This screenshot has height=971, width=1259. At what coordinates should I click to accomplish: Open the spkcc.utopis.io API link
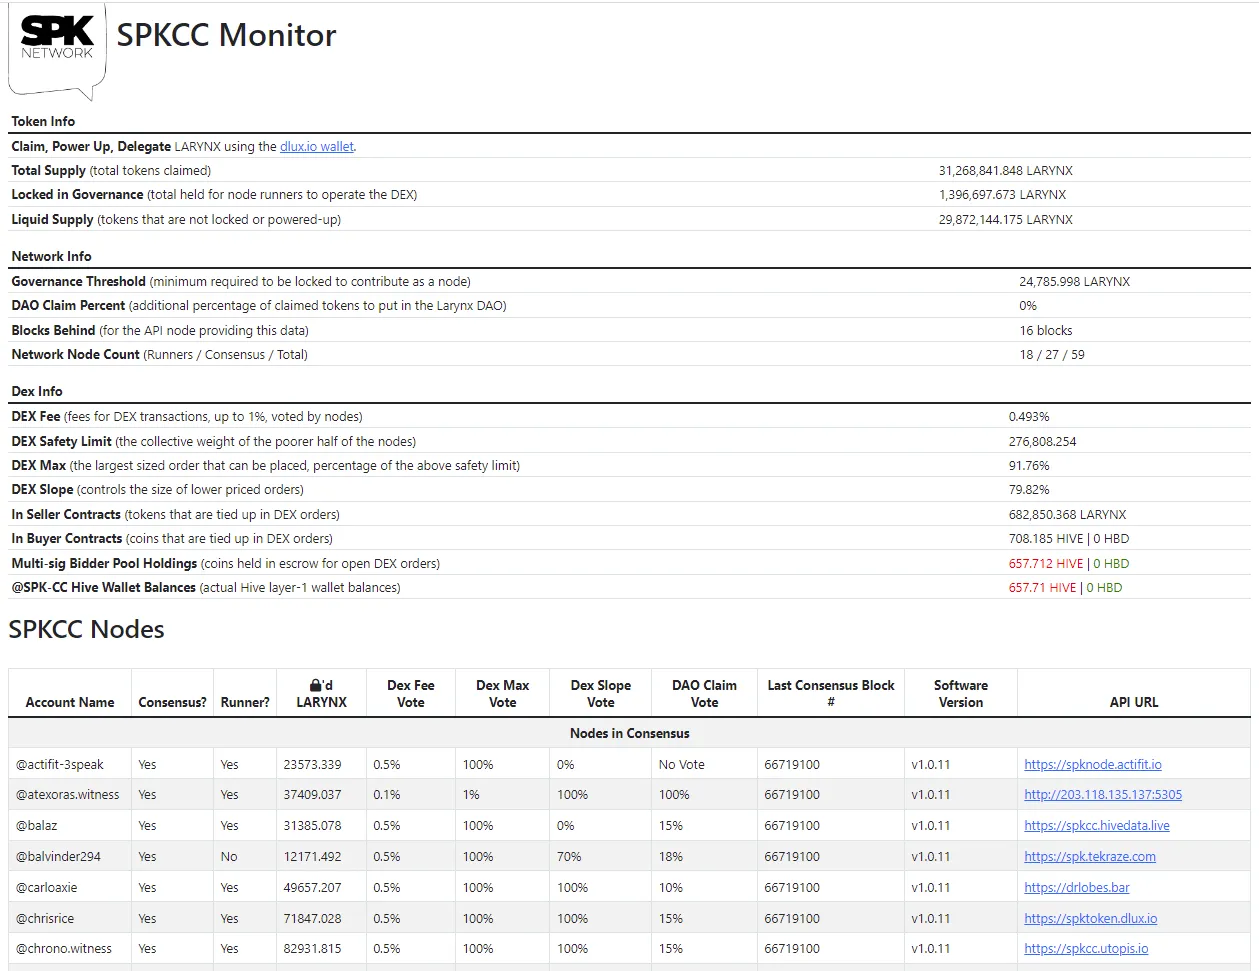click(1086, 949)
